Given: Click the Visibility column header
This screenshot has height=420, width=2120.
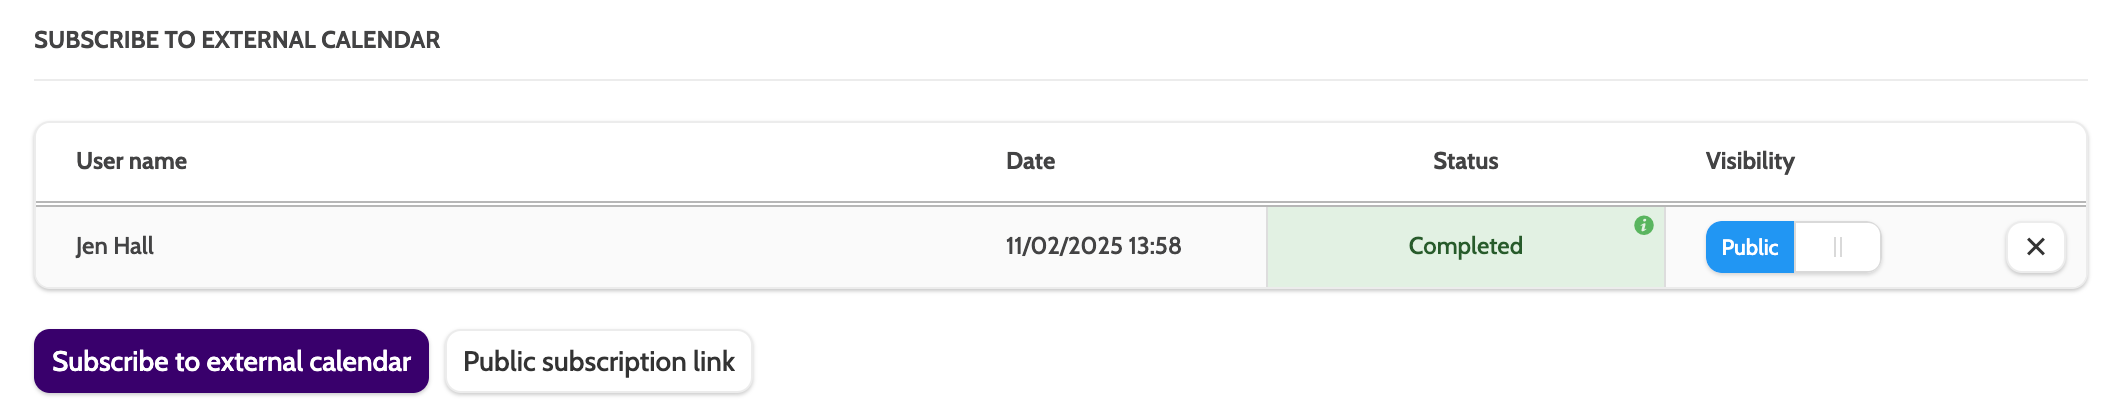Looking at the screenshot, I should (x=1749, y=161).
